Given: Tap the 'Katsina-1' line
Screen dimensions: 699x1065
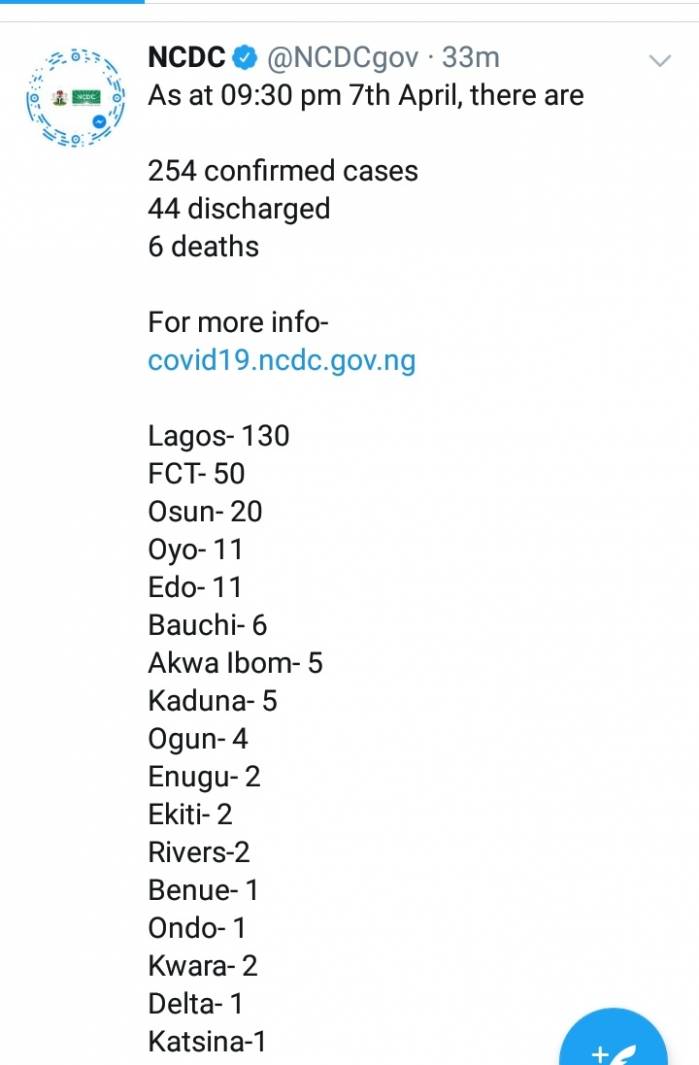Looking at the screenshot, I should pos(207,1041).
